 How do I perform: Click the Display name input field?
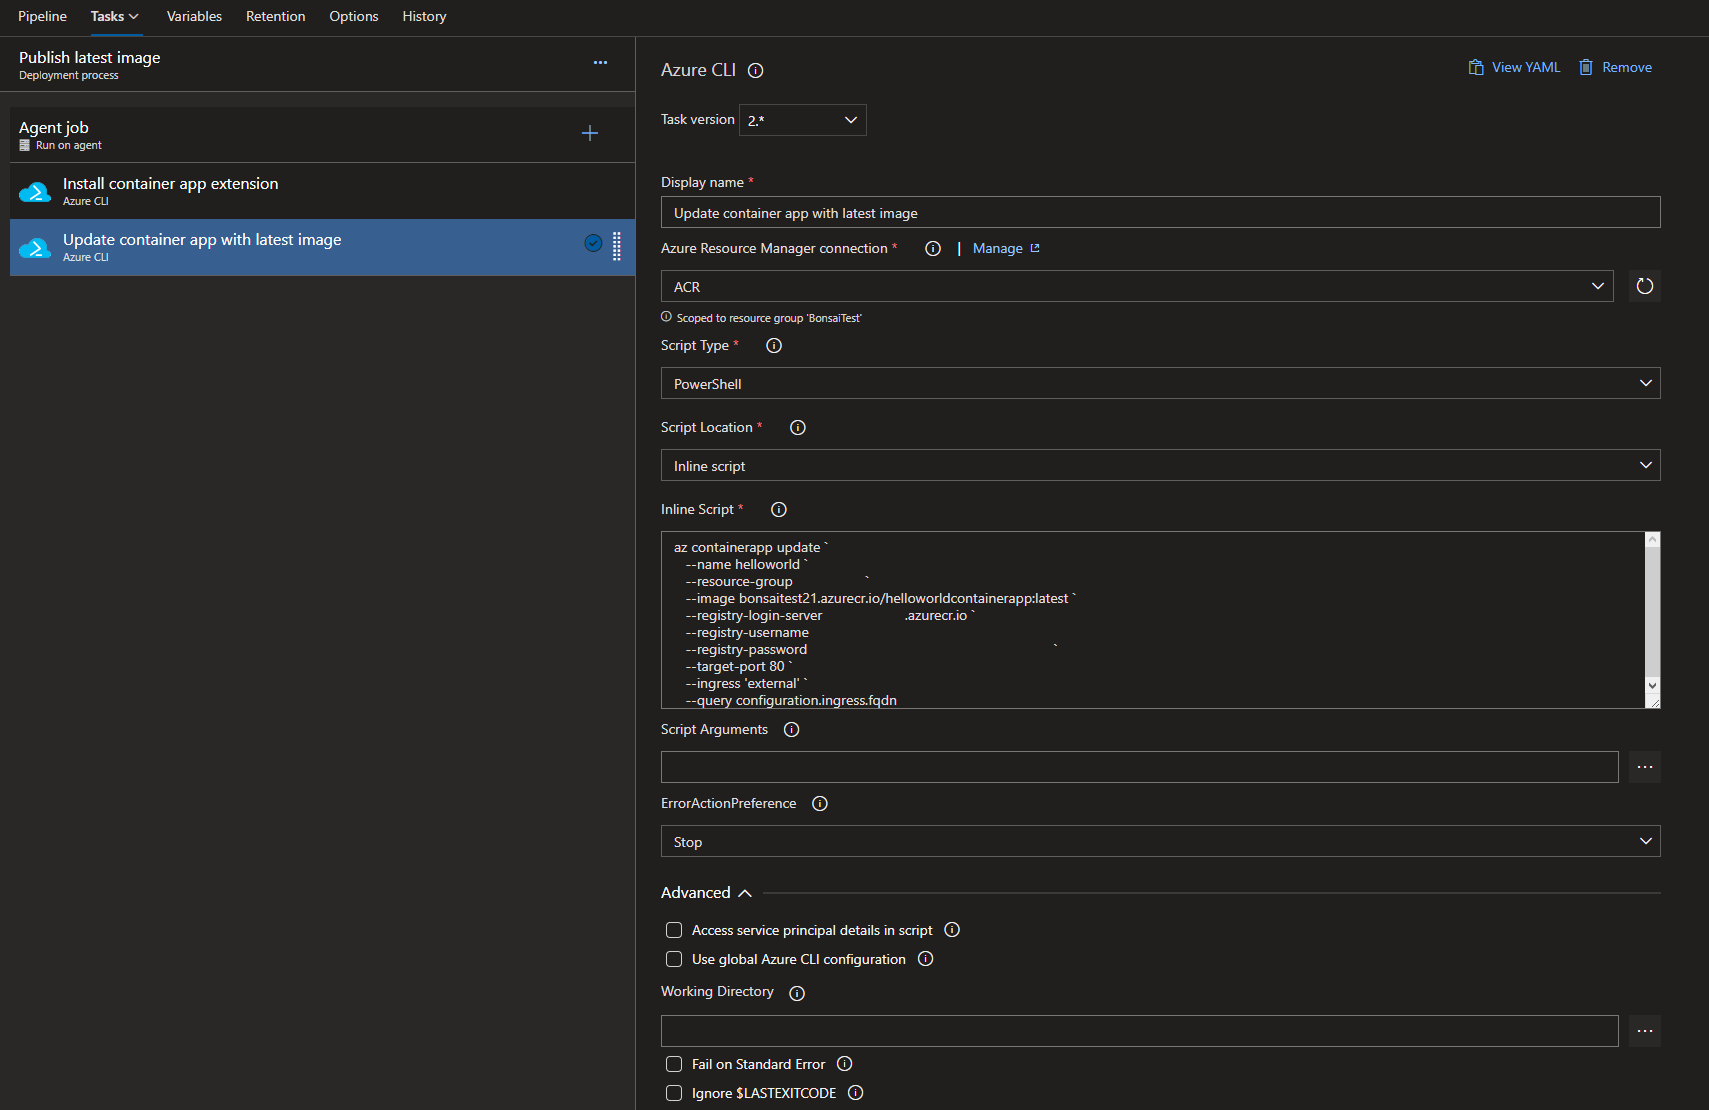[x=1161, y=212]
